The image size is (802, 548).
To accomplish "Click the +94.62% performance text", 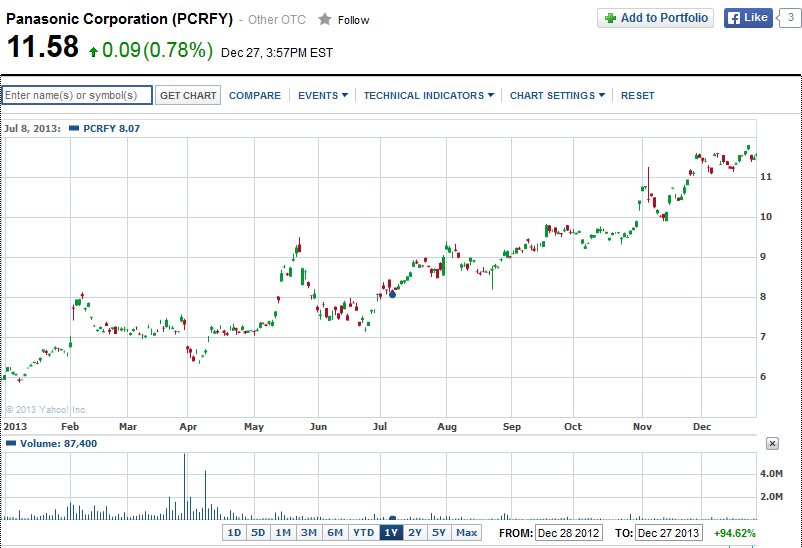I will pos(734,533).
